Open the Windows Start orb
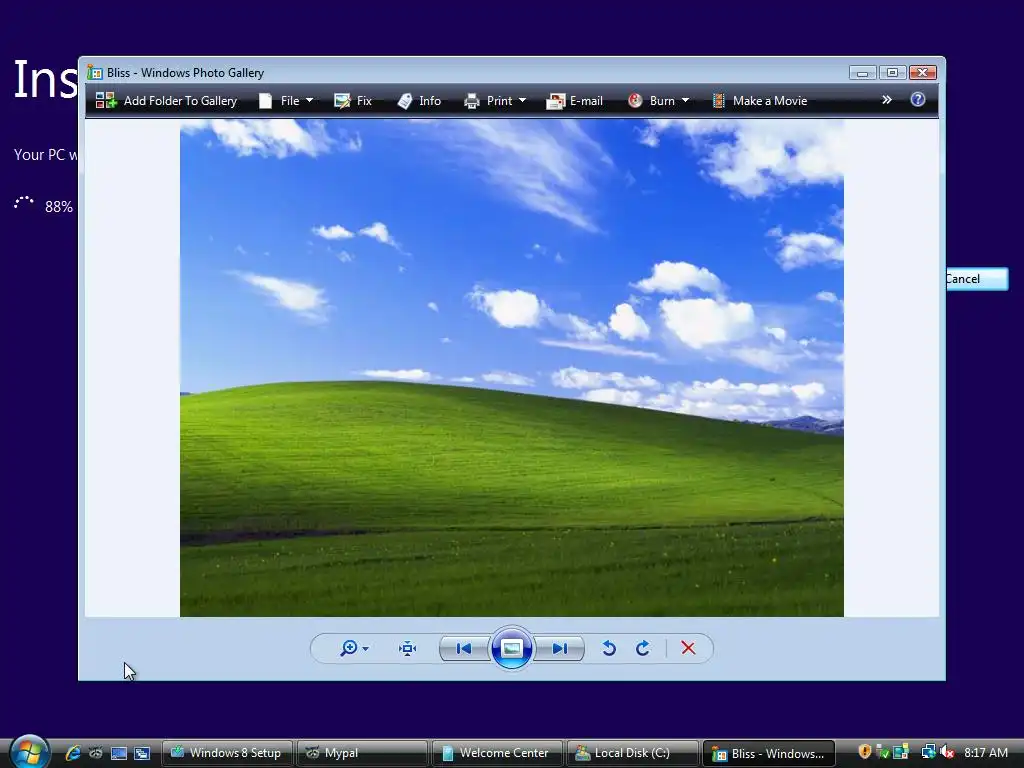Screen dimensions: 1024x768 (29, 752)
